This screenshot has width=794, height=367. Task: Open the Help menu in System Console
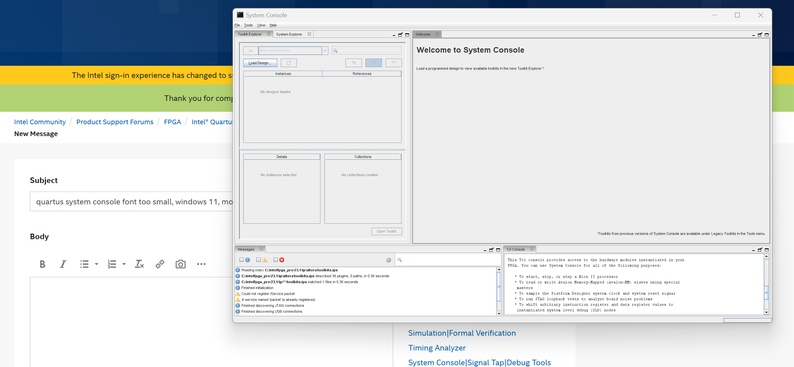(x=273, y=25)
